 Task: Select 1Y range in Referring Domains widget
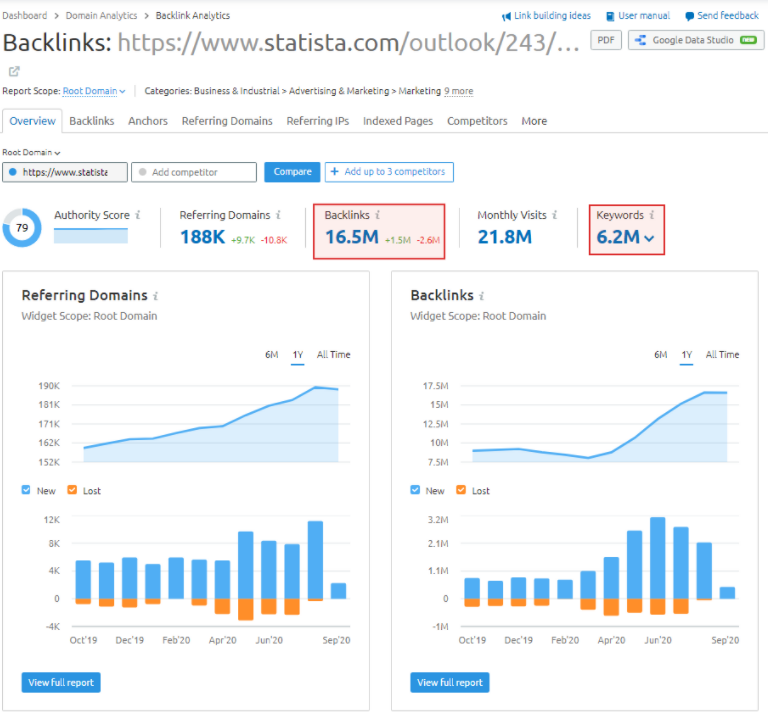click(x=298, y=355)
